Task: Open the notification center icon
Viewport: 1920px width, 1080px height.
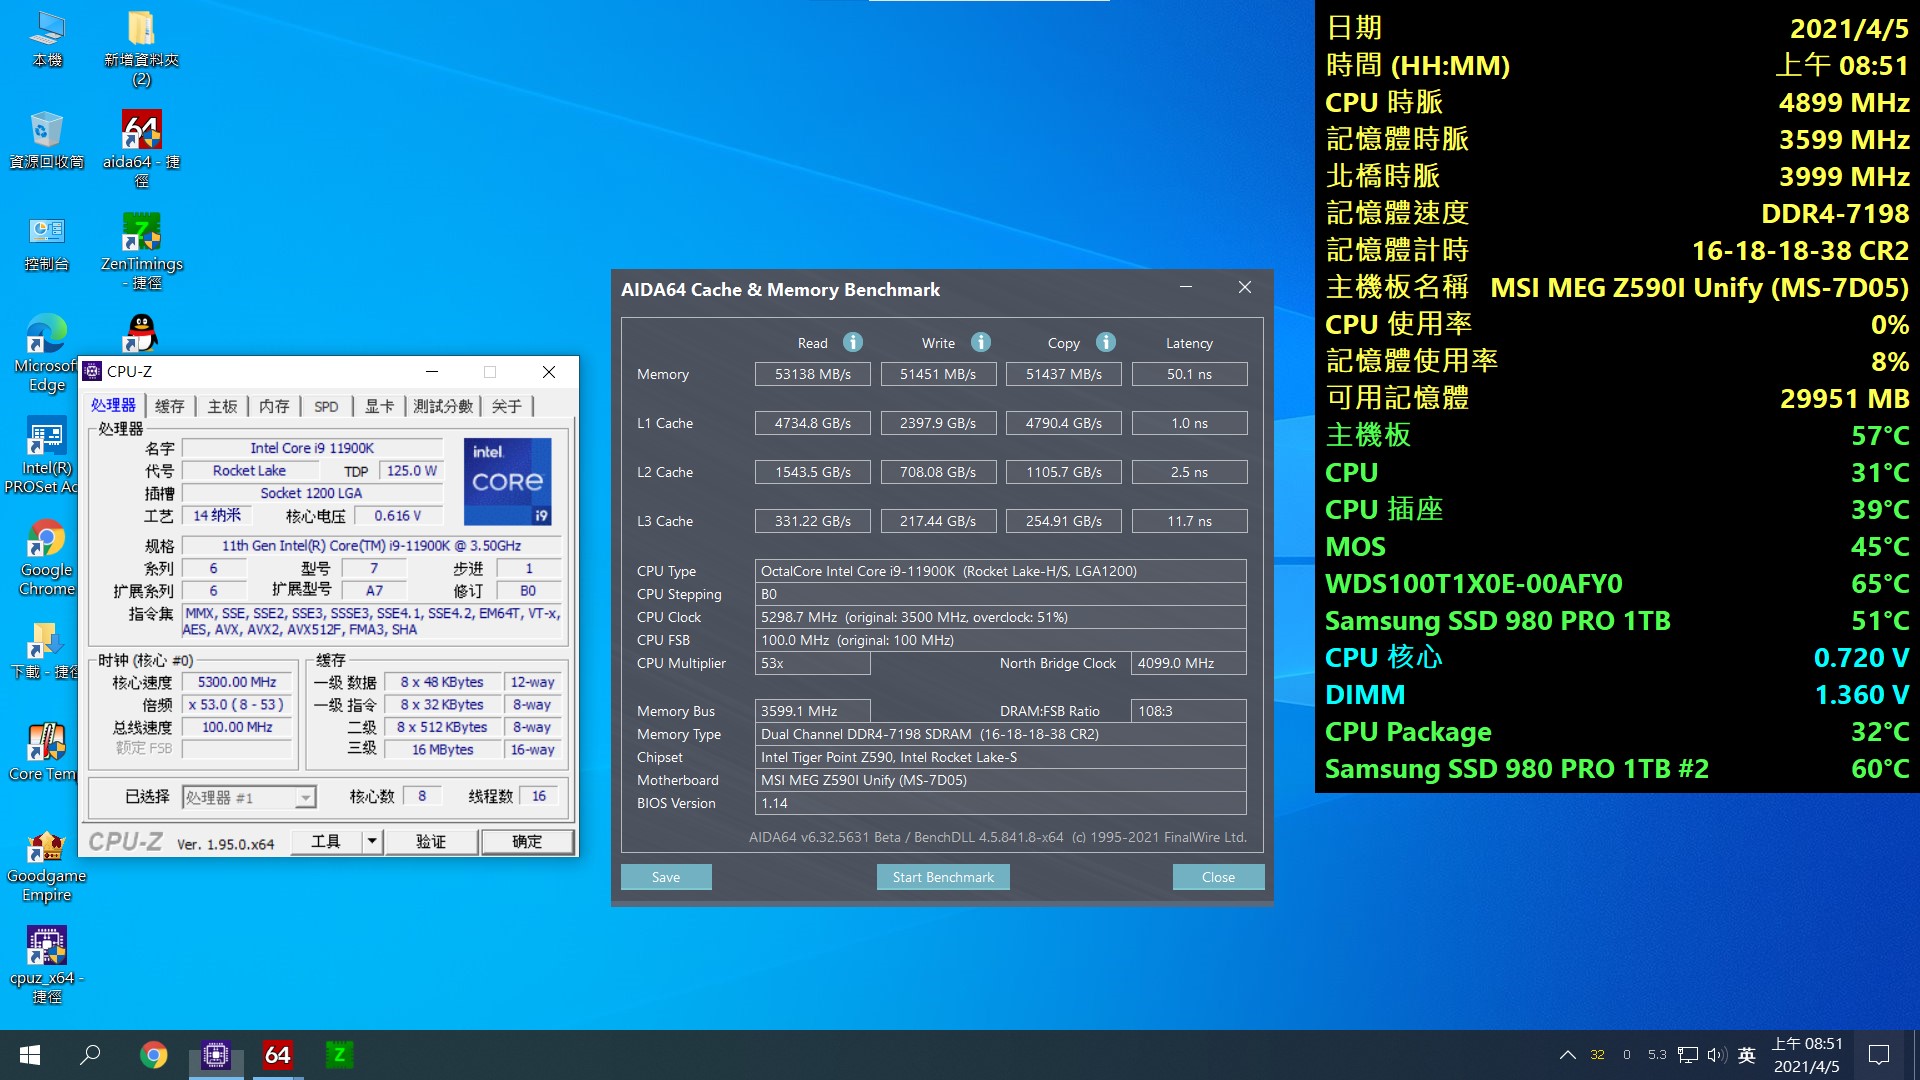Action: point(1879,1055)
